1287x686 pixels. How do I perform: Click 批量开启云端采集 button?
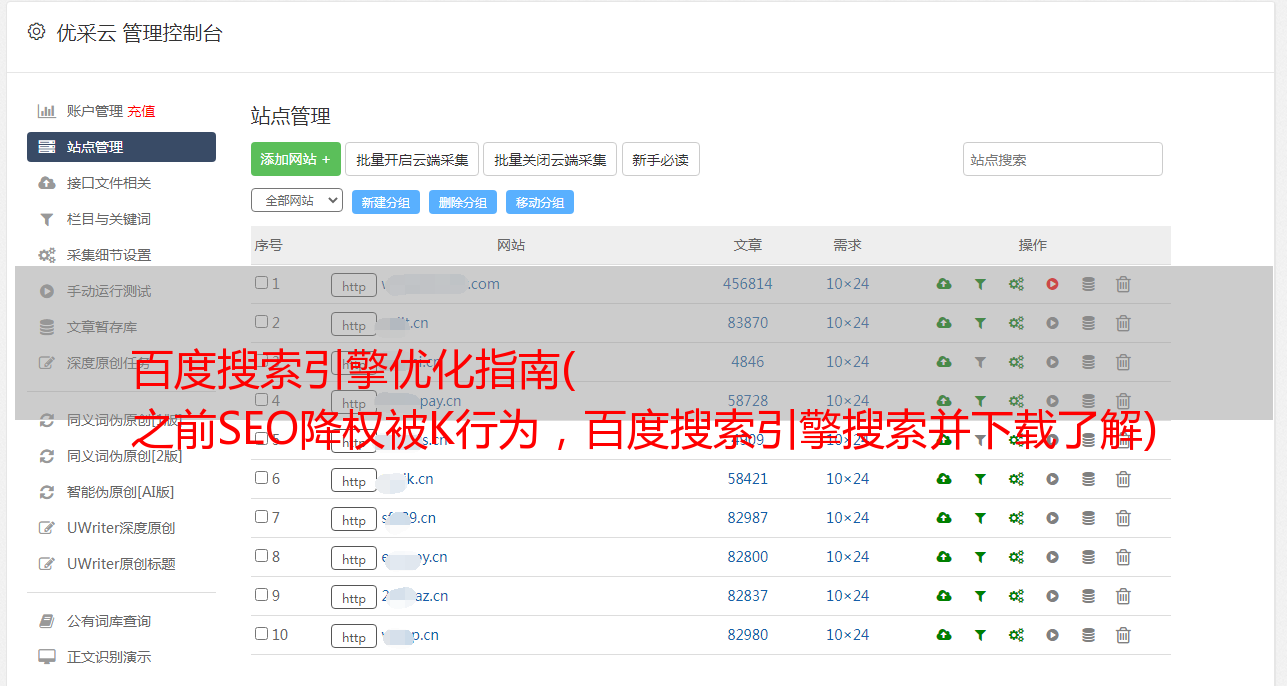pyautogui.click(x=412, y=159)
